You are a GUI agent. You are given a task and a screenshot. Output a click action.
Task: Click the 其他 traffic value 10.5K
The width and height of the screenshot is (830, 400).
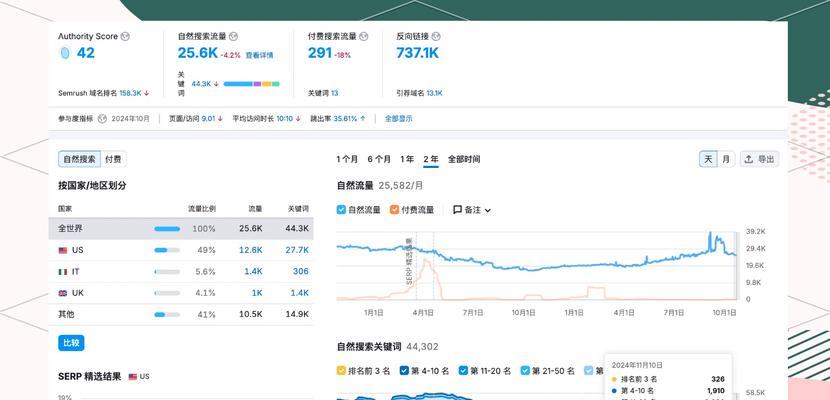(250, 314)
